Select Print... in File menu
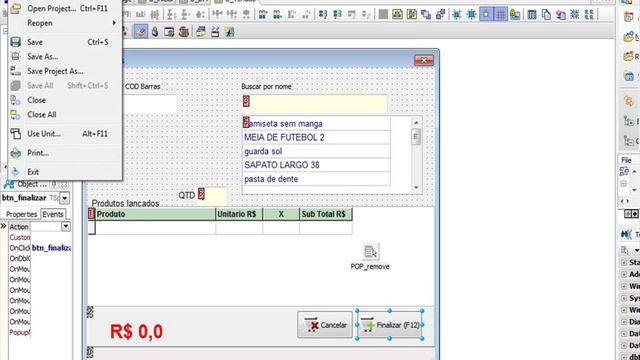Image resolution: width=640 pixels, height=360 pixels. (65, 153)
